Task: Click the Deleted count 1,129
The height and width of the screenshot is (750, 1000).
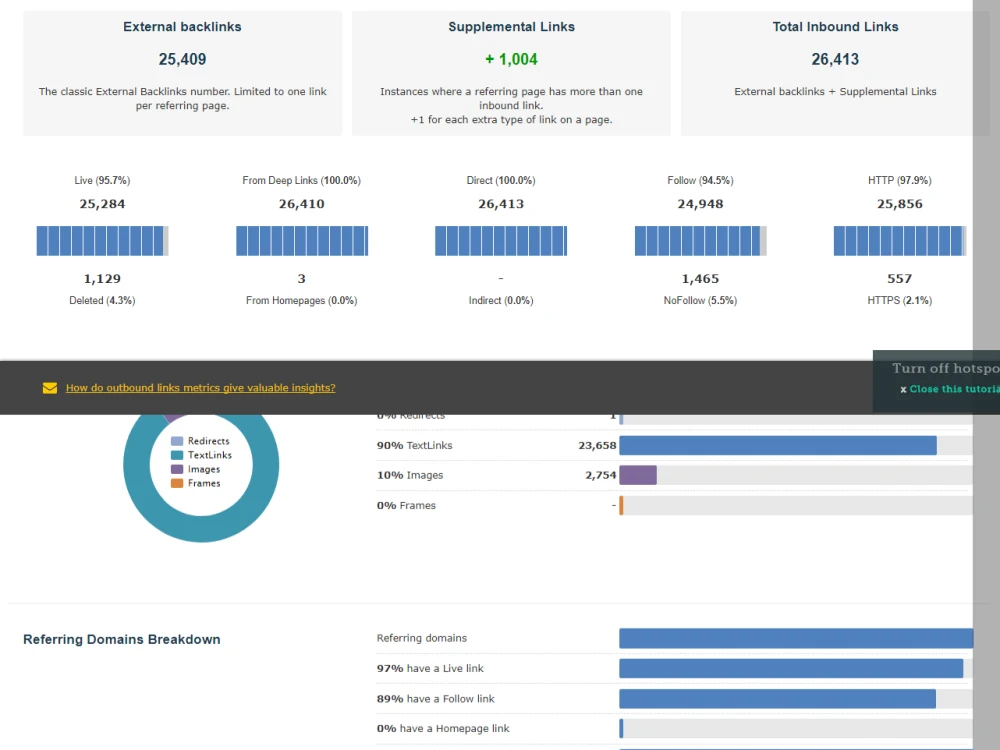Action: [x=102, y=279]
